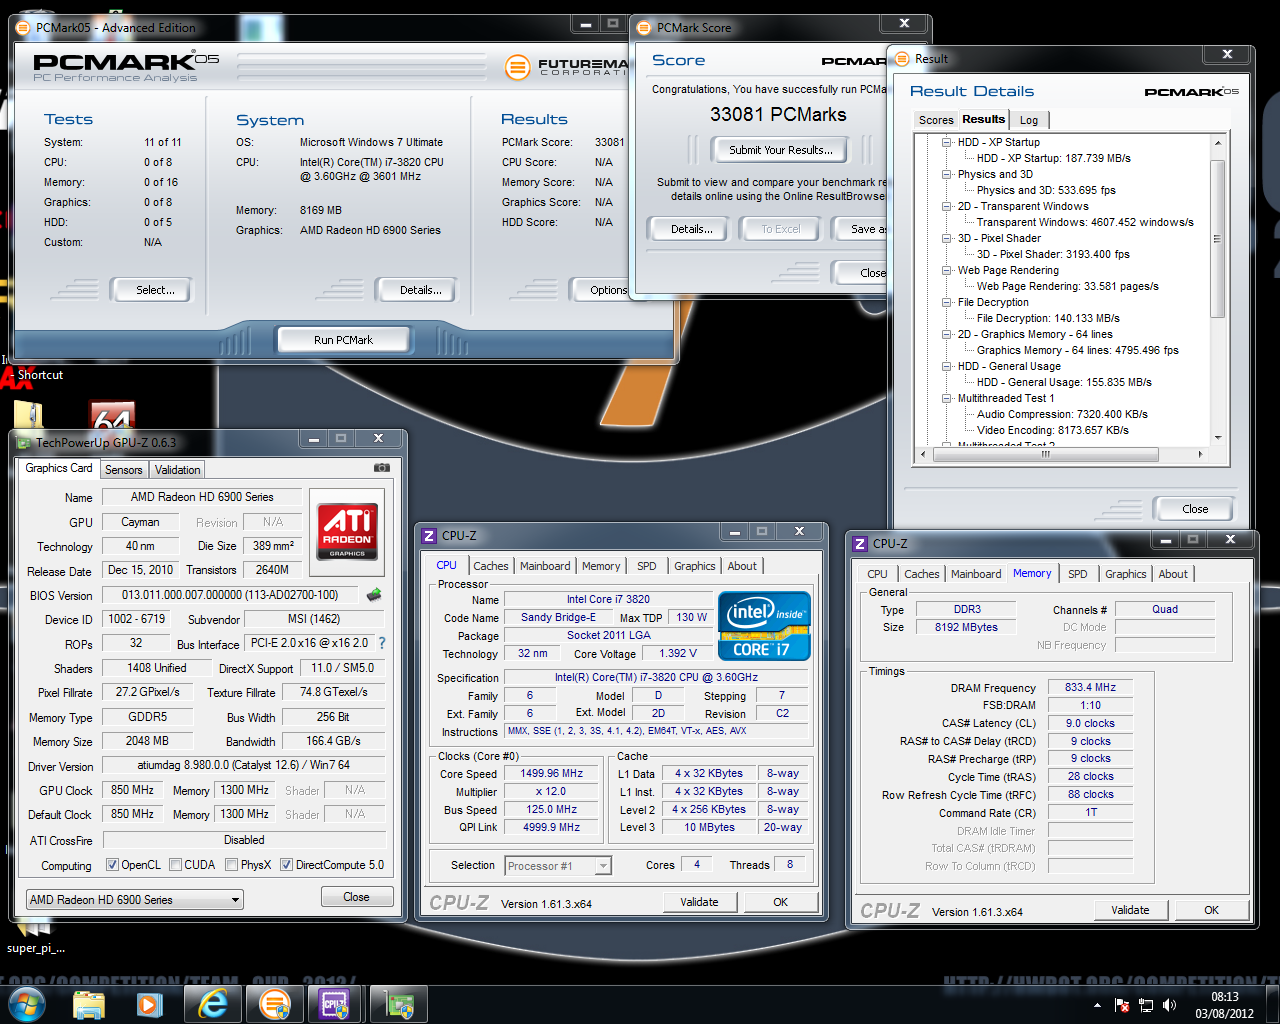Viewport: 1280px width, 1024px height.
Task: Collapse 3D - Pixel Shader node
Action: tap(946, 238)
